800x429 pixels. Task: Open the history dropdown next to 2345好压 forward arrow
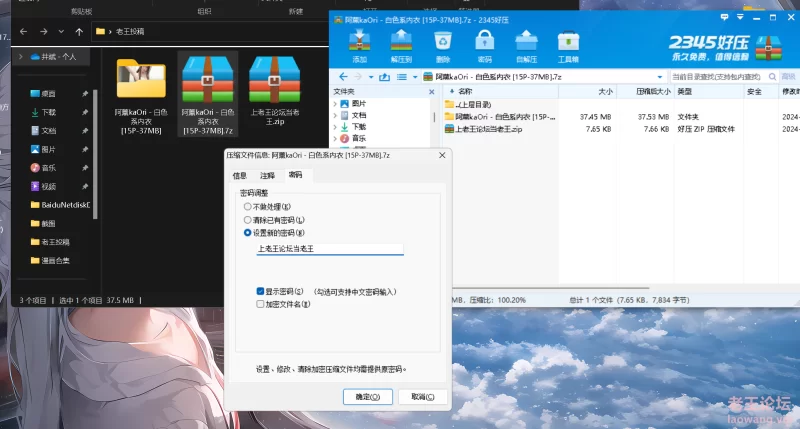pyautogui.click(x=371, y=77)
